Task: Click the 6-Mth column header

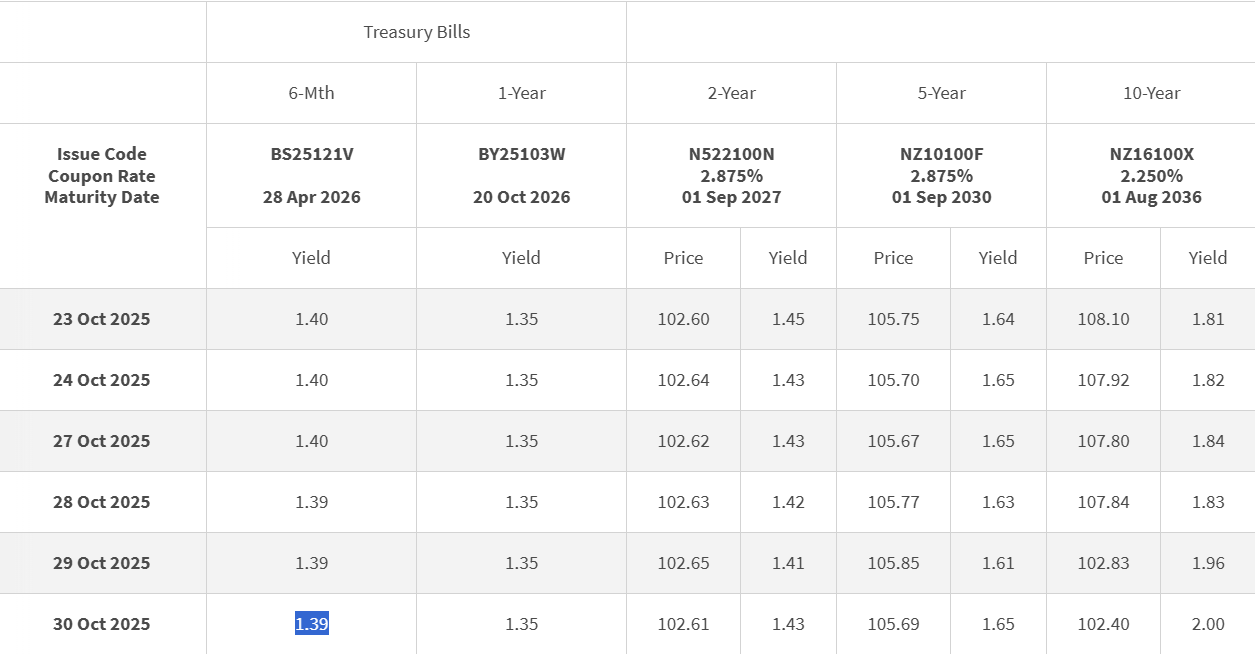Action: (x=310, y=92)
